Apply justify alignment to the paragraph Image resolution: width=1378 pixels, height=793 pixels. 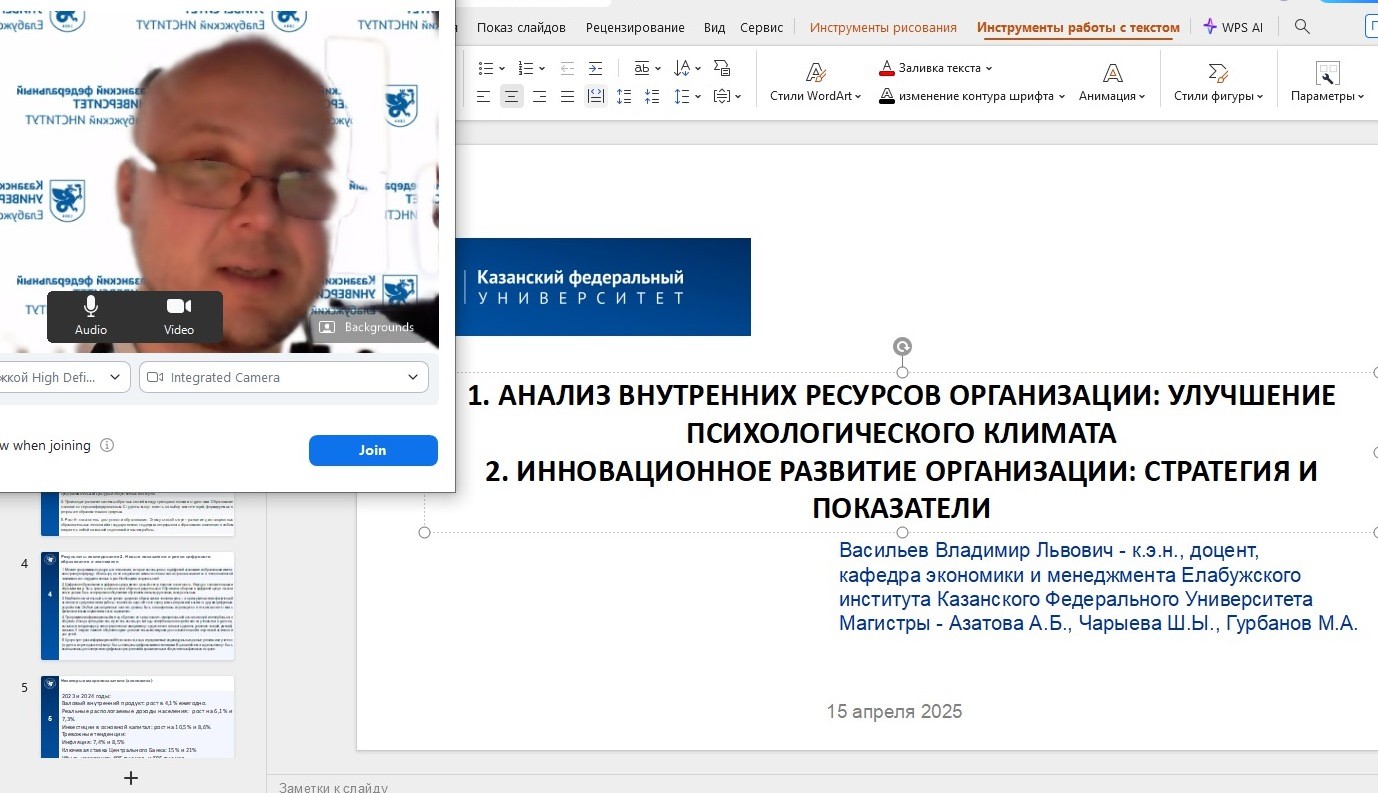567,96
